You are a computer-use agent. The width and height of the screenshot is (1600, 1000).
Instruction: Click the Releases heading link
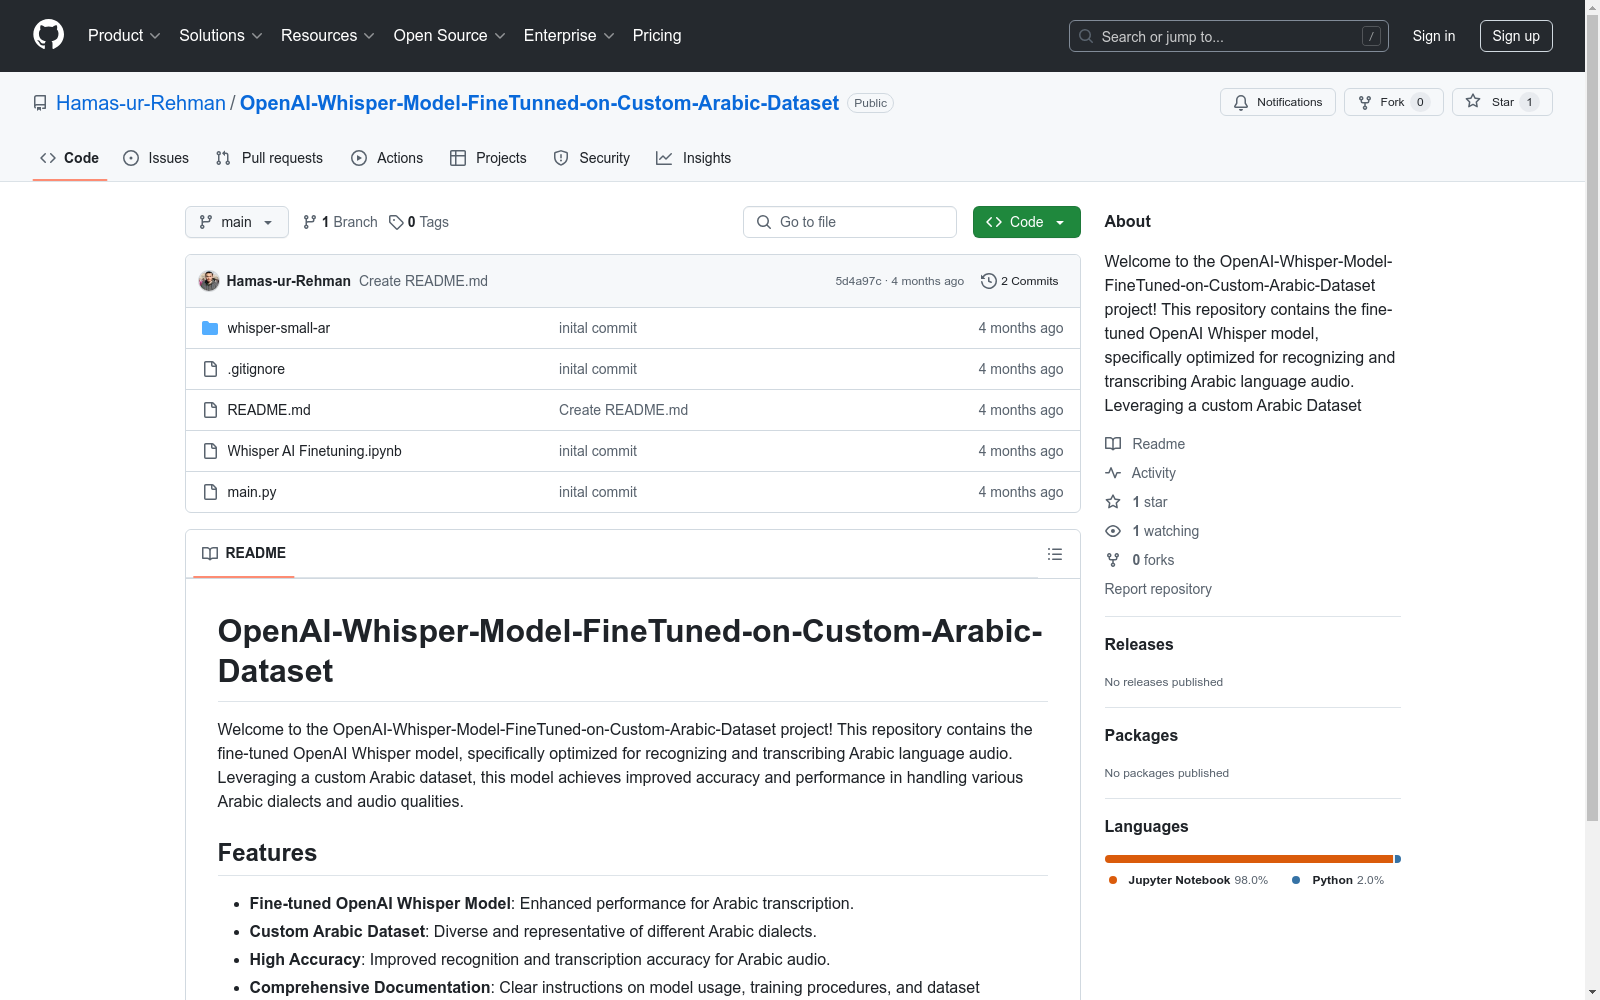click(1139, 645)
